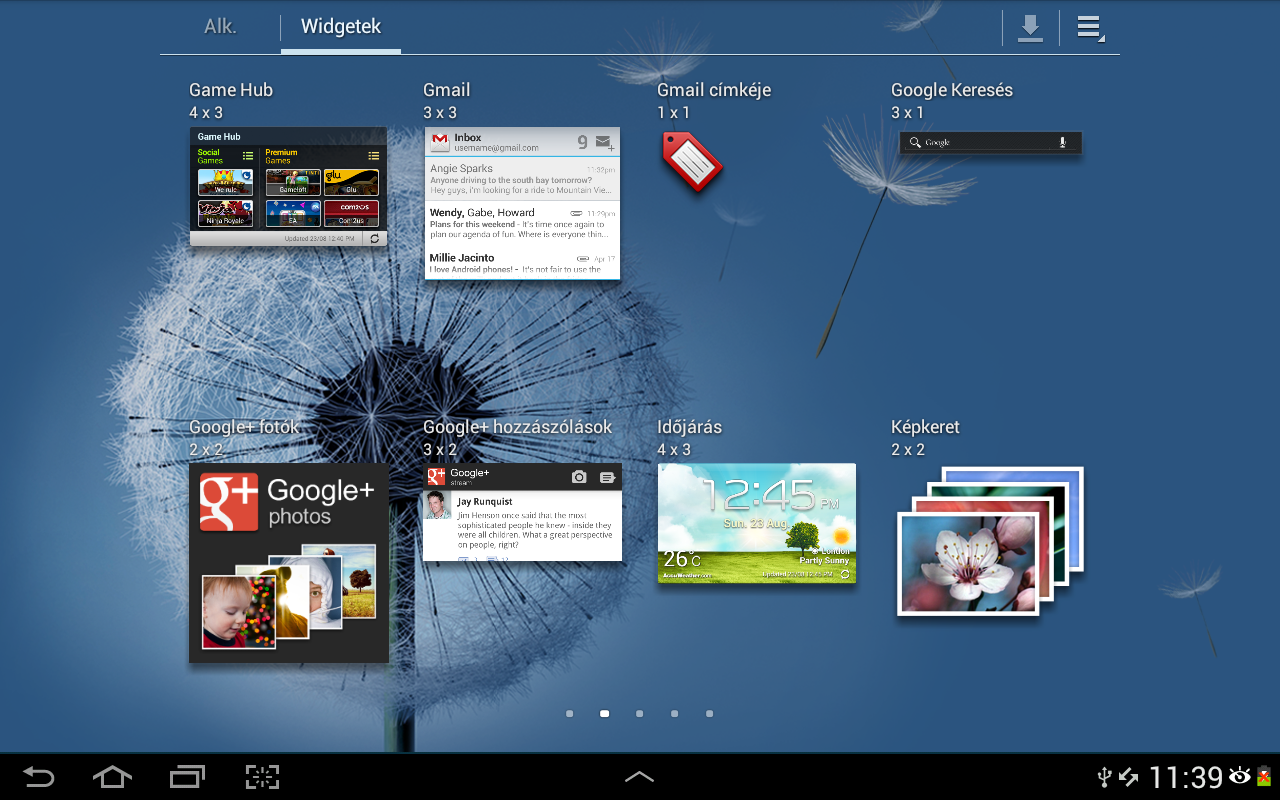Tap the microphone icon in Google search widget

(x=1063, y=143)
